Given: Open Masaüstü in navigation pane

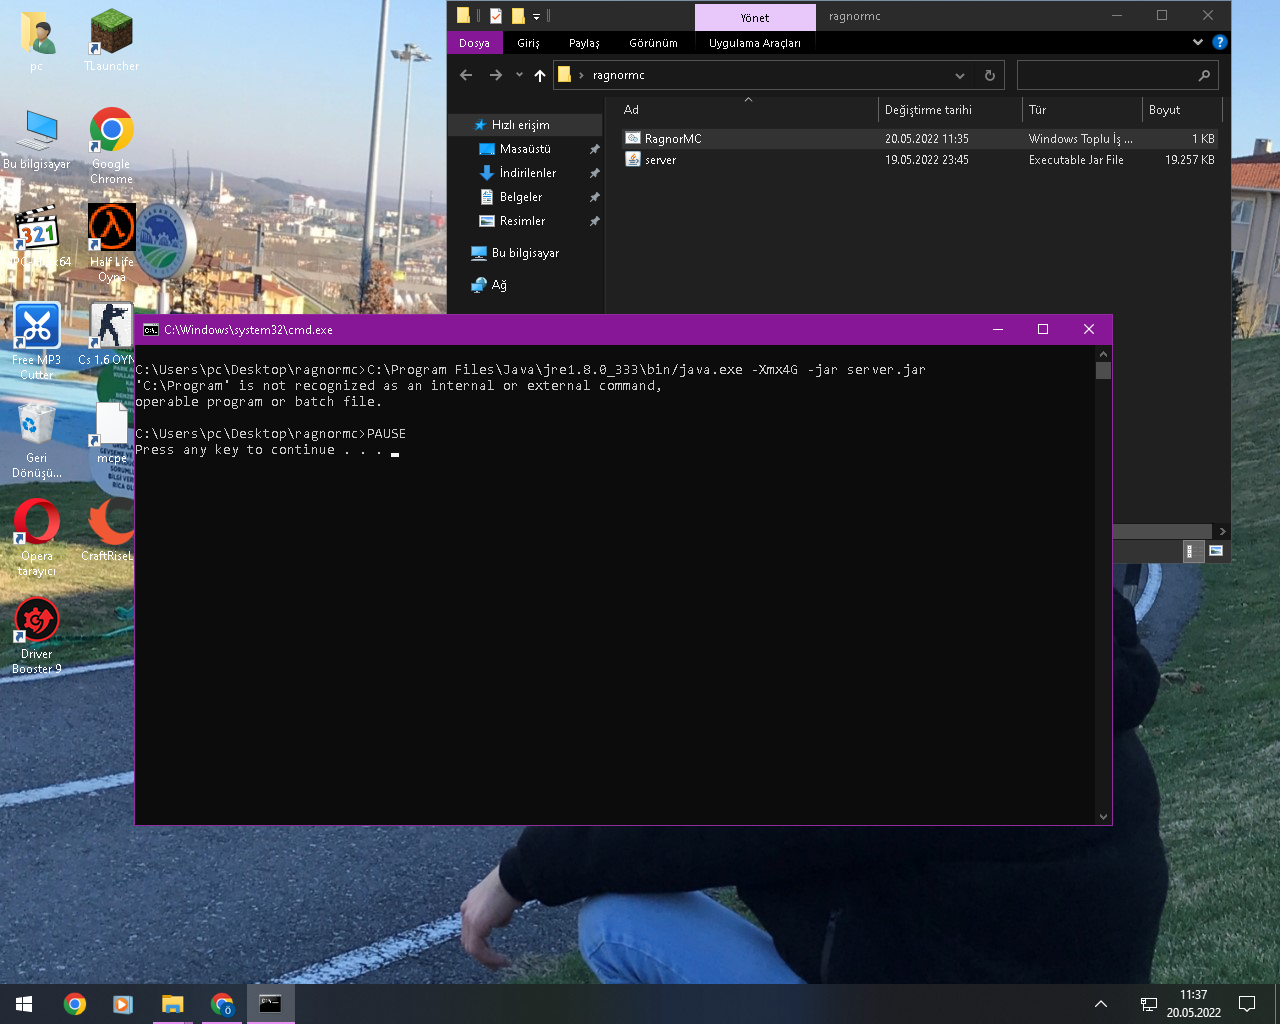Looking at the screenshot, I should [x=525, y=149].
